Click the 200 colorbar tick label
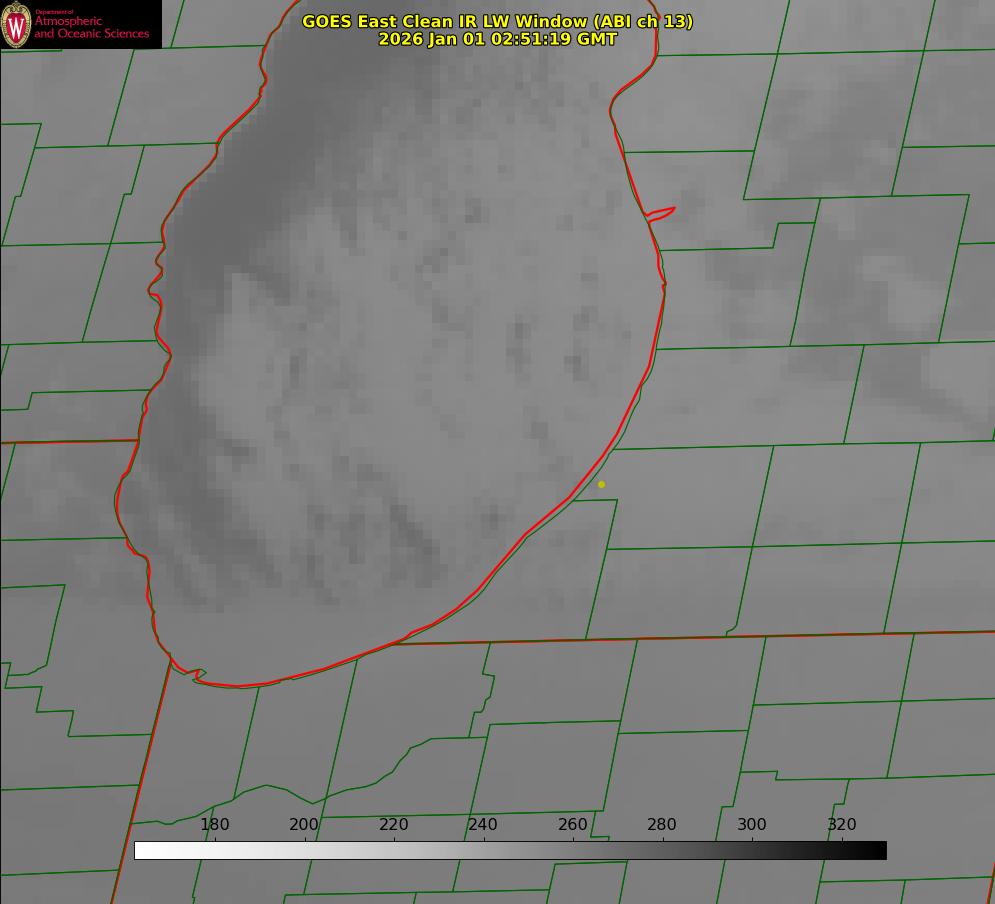Image resolution: width=995 pixels, height=904 pixels. pyautogui.click(x=304, y=824)
